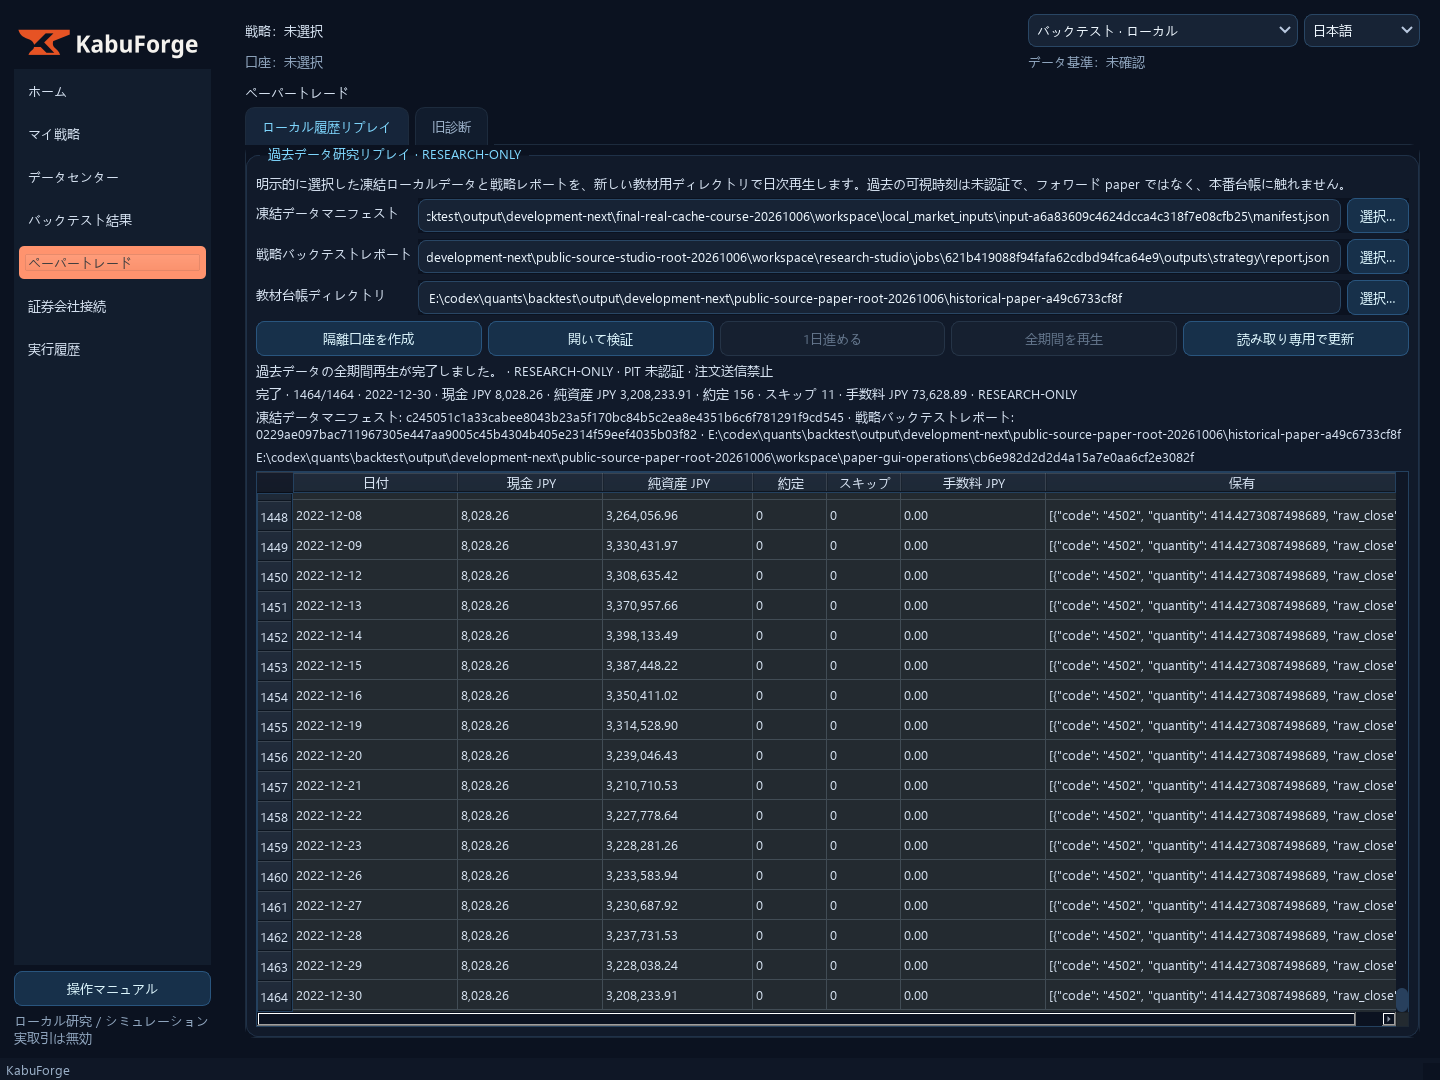This screenshot has width=1440, height=1080.
Task: Open バックテスト結果 in the sidebar
Action: click(x=112, y=221)
